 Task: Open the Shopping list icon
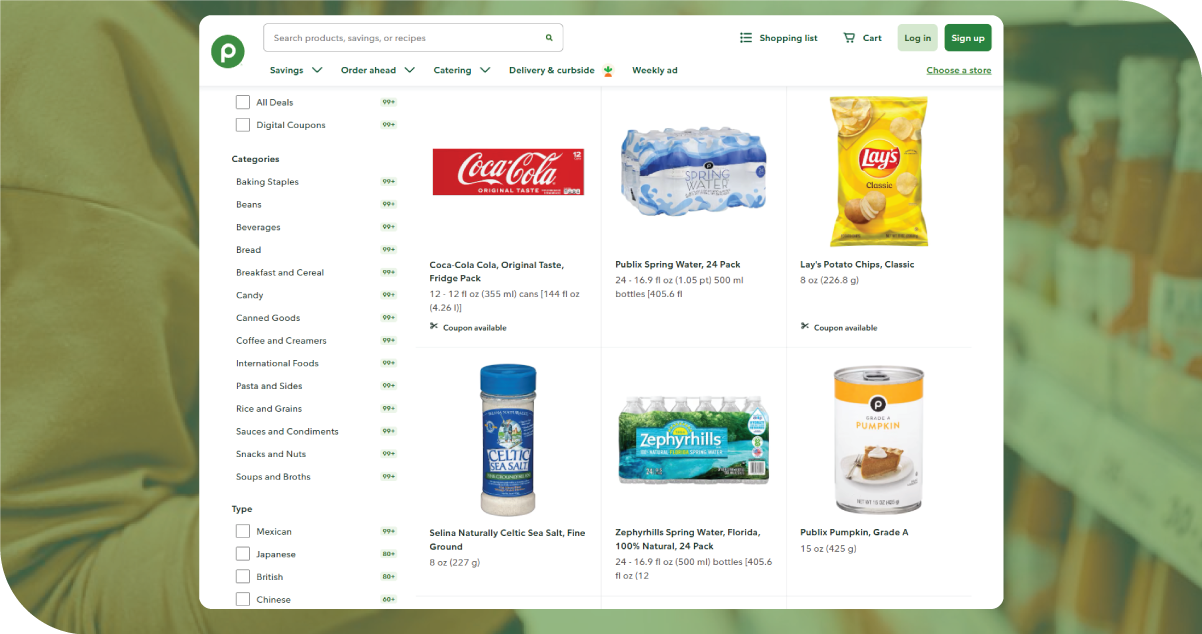pyautogui.click(x=746, y=38)
